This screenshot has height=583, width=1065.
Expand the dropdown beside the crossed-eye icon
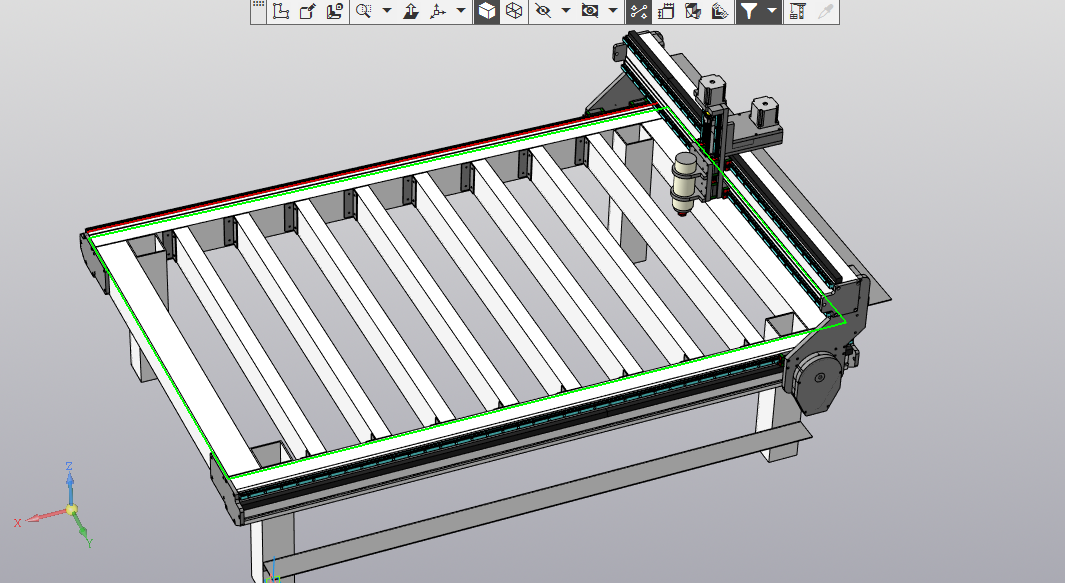(565, 11)
